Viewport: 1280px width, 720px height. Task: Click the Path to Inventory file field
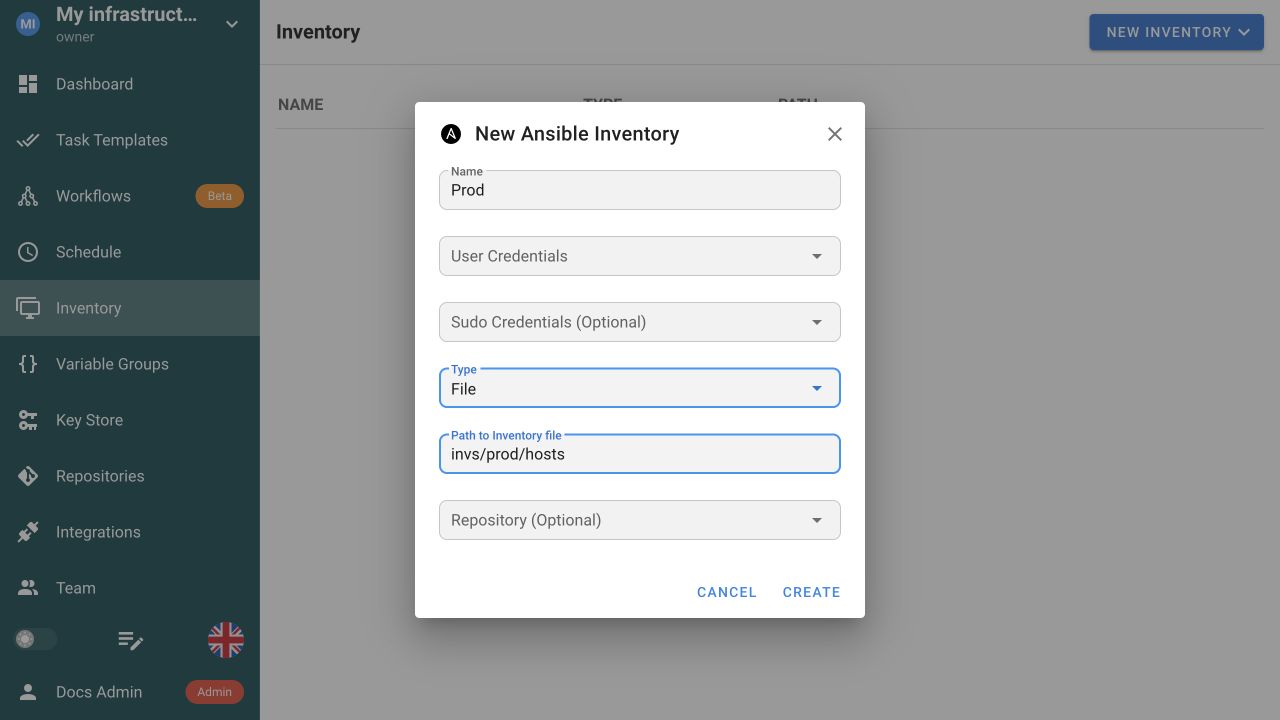coord(640,454)
